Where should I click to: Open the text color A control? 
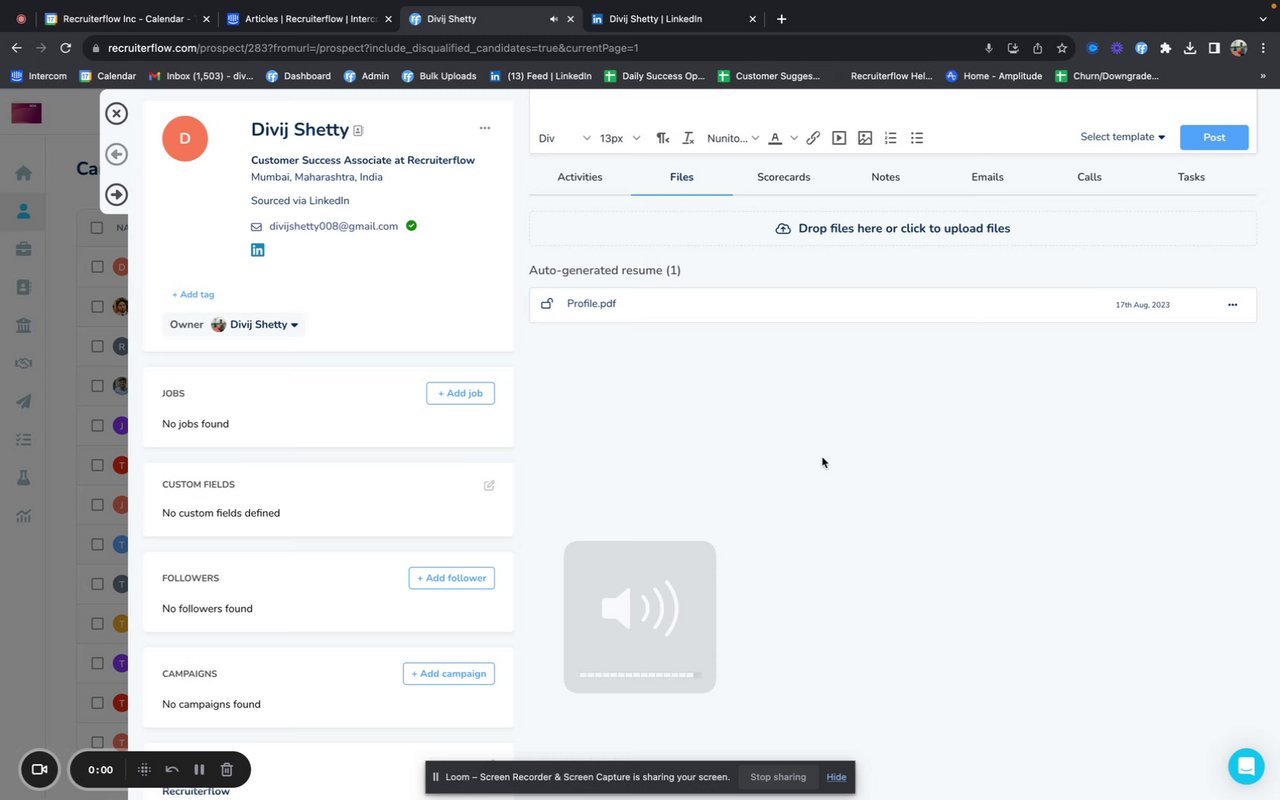(x=775, y=138)
